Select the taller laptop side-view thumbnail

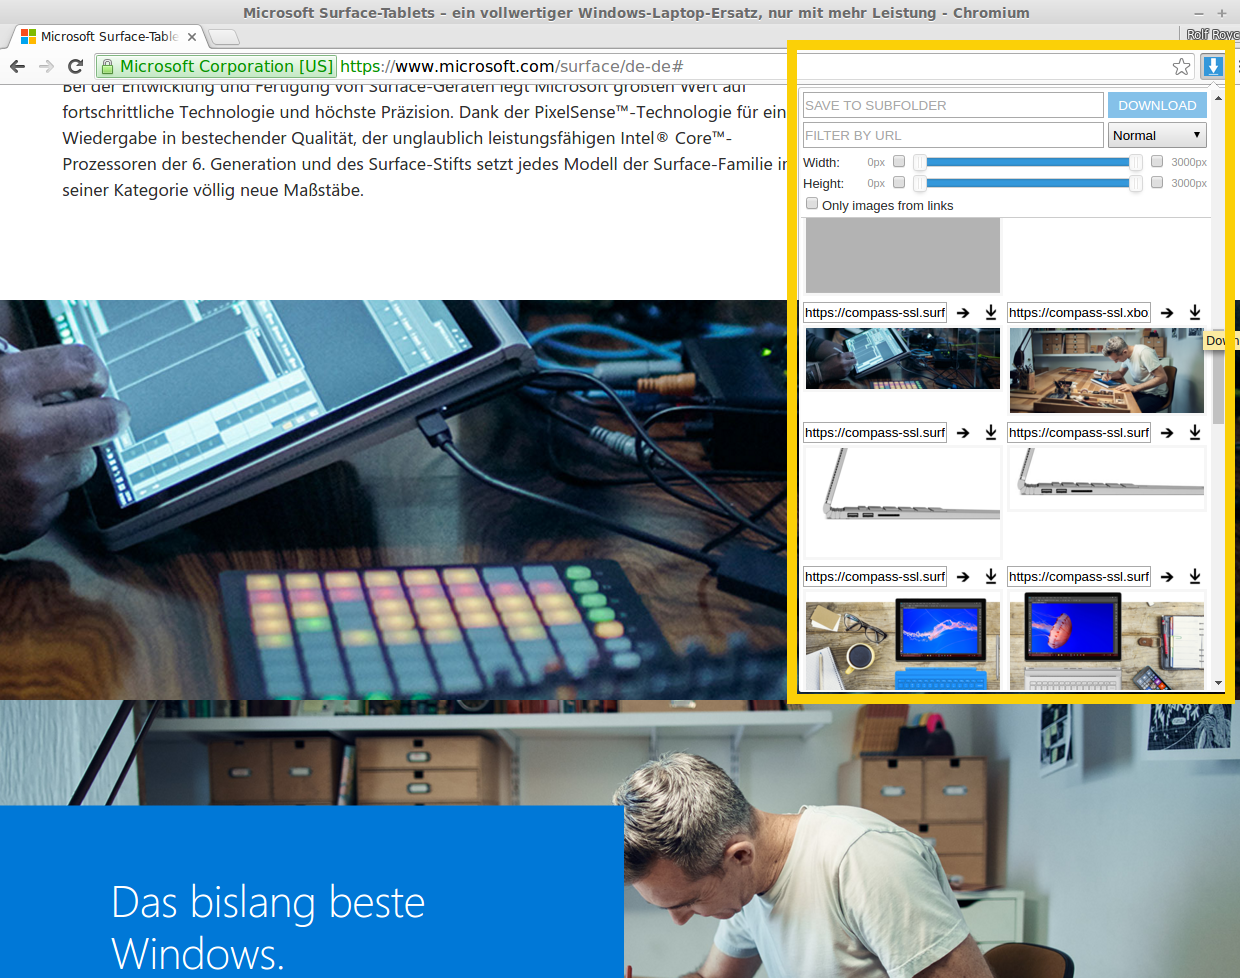pos(903,502)
